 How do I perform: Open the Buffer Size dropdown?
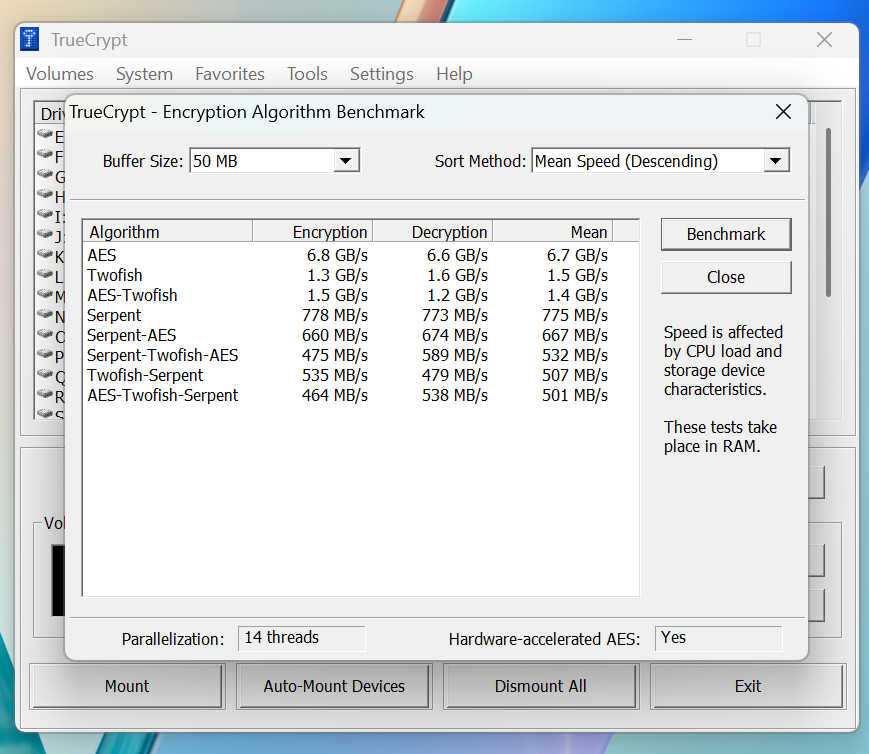pos(345,160)
